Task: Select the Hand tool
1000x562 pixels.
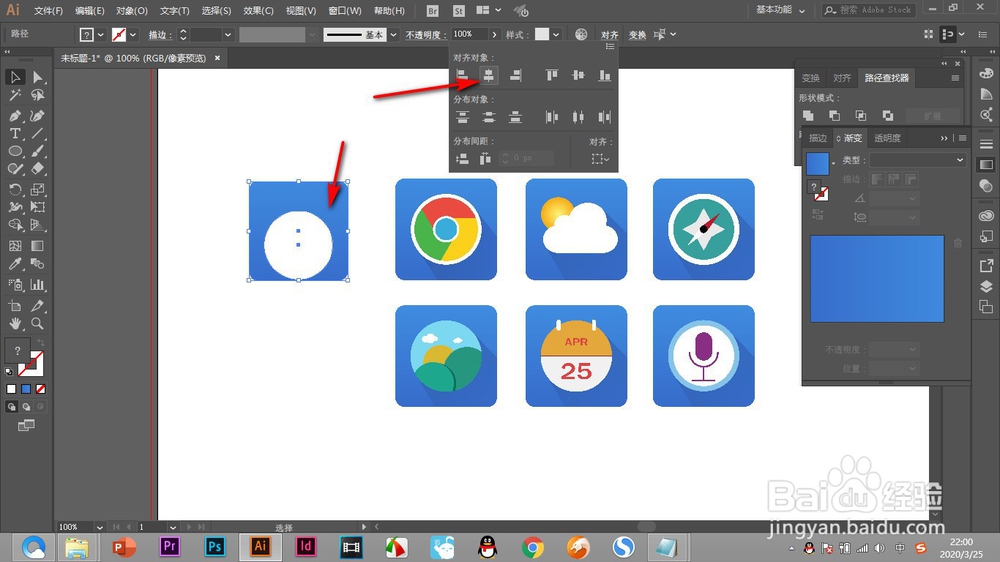Action: click(15, 323)
